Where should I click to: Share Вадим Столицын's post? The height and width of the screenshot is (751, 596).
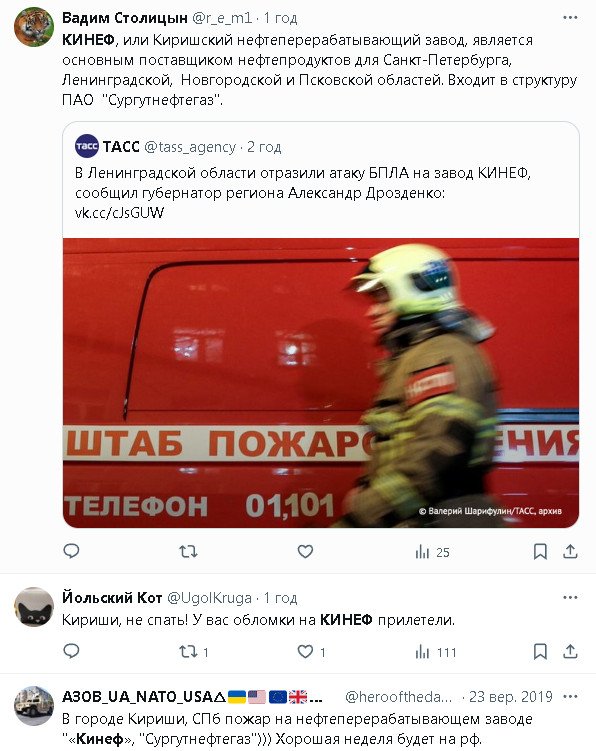click(570, 552)
